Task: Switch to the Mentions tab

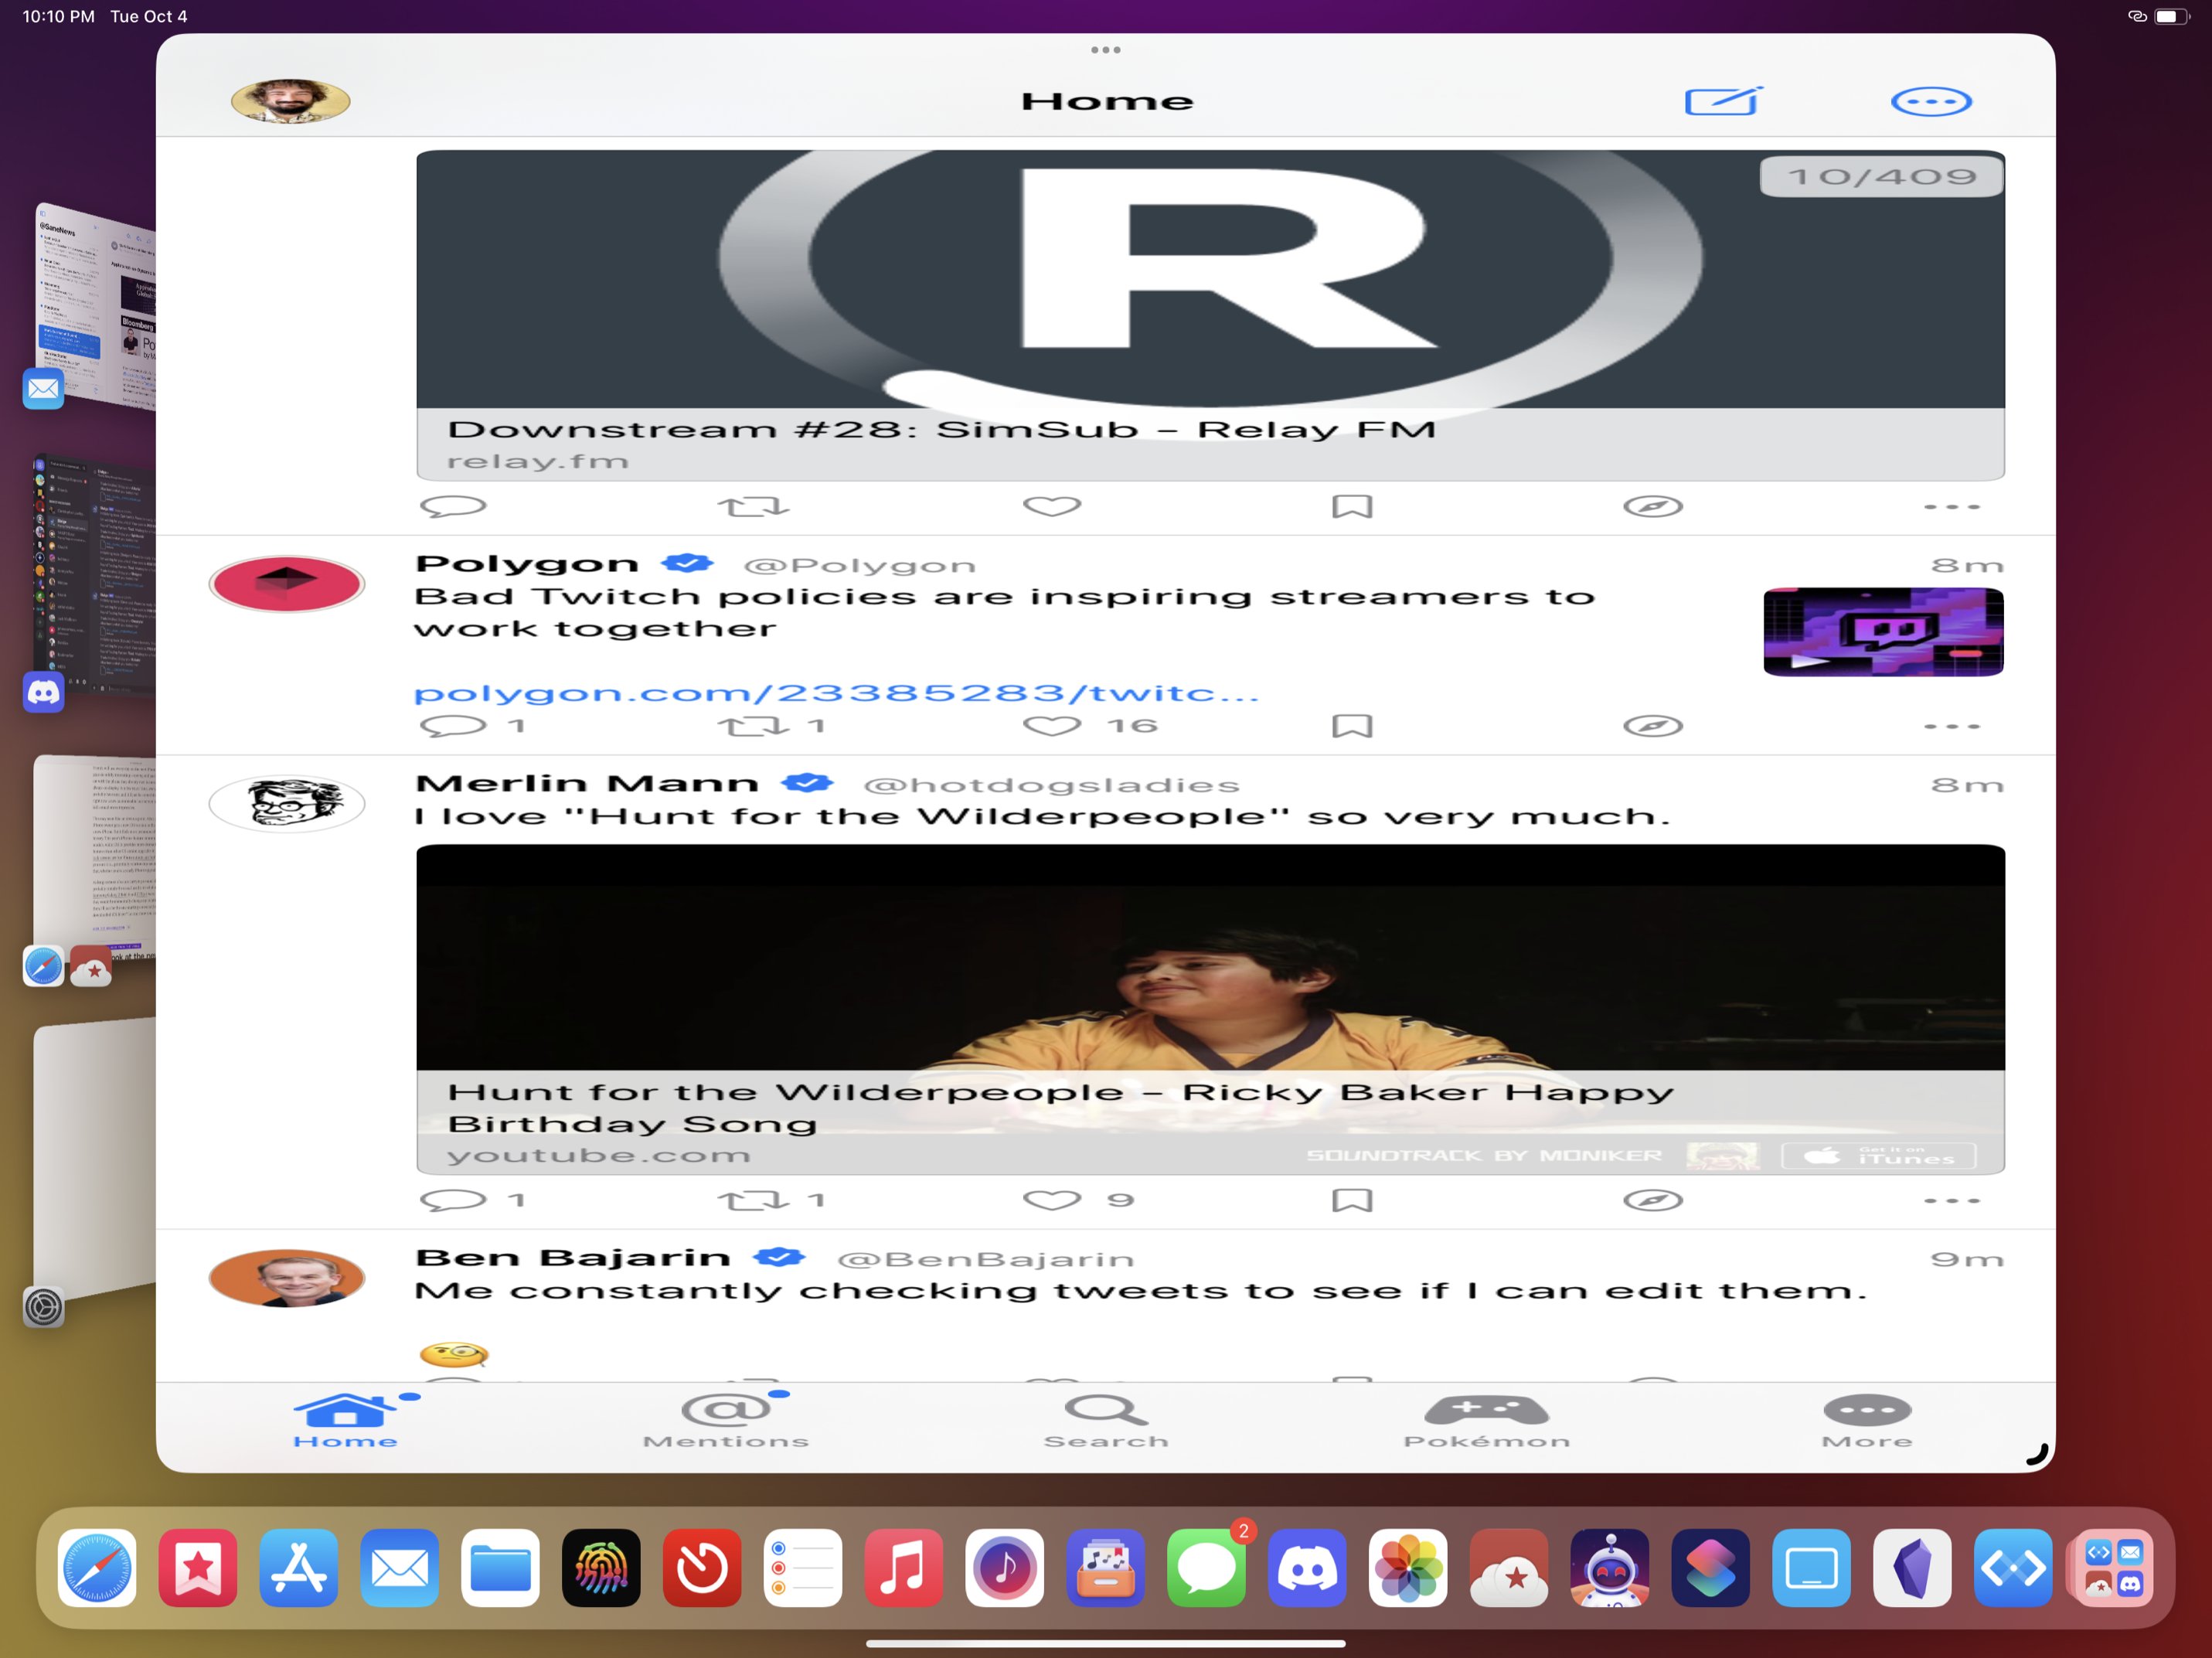Action: point(726,1421)
